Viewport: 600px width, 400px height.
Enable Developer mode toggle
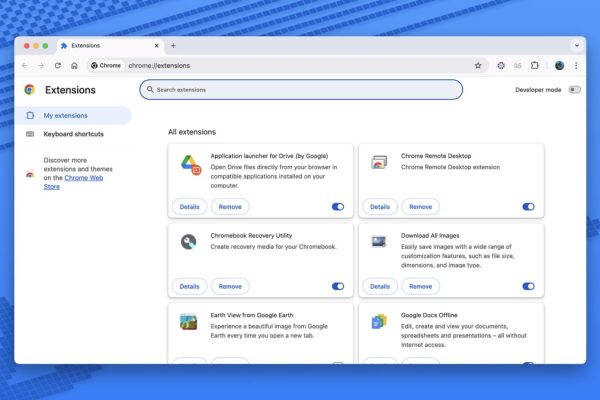[574, 90]
